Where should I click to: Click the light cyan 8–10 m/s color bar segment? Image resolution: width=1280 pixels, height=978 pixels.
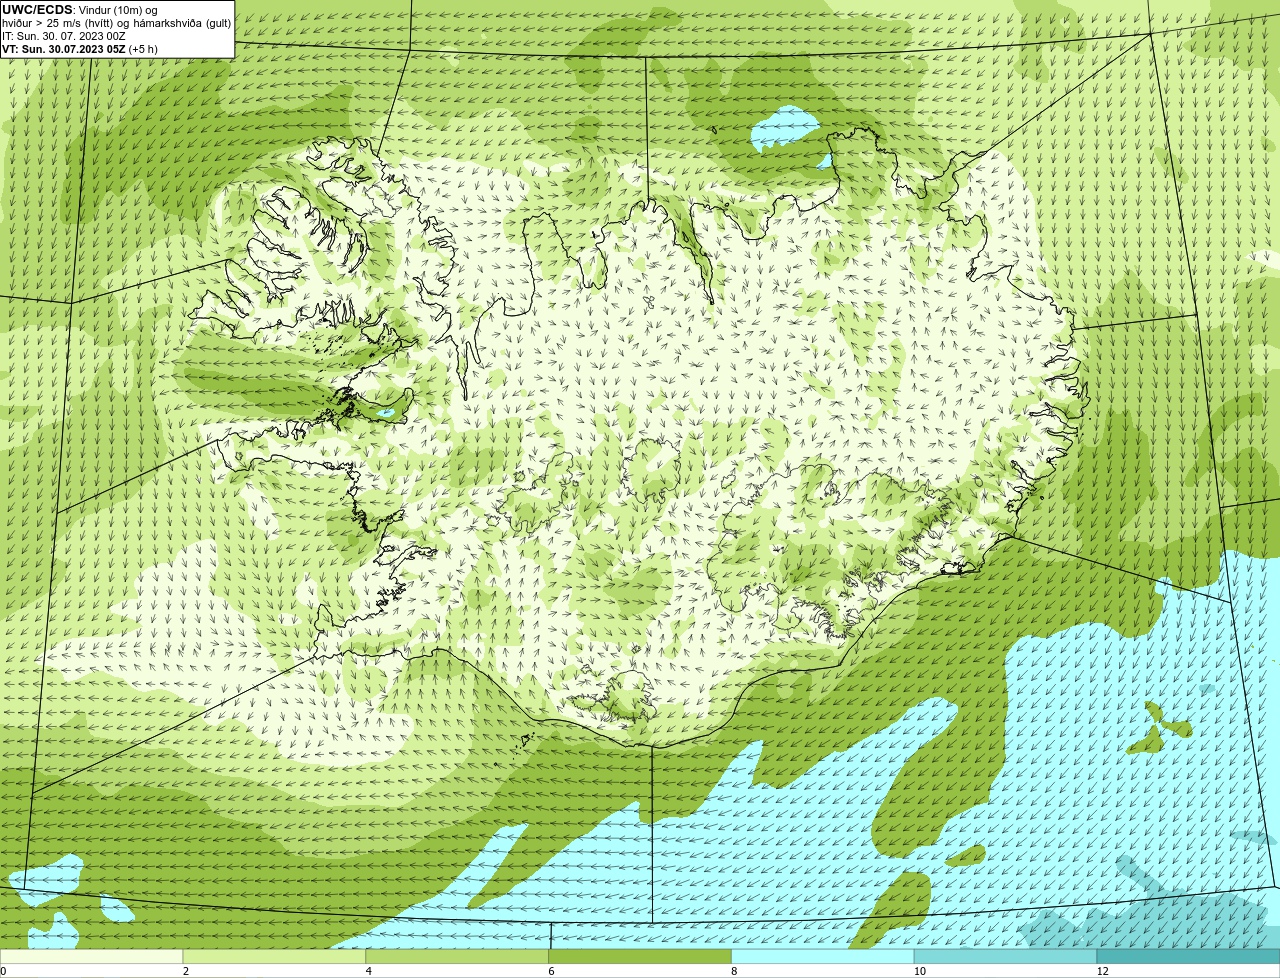[x=824, y=956]
